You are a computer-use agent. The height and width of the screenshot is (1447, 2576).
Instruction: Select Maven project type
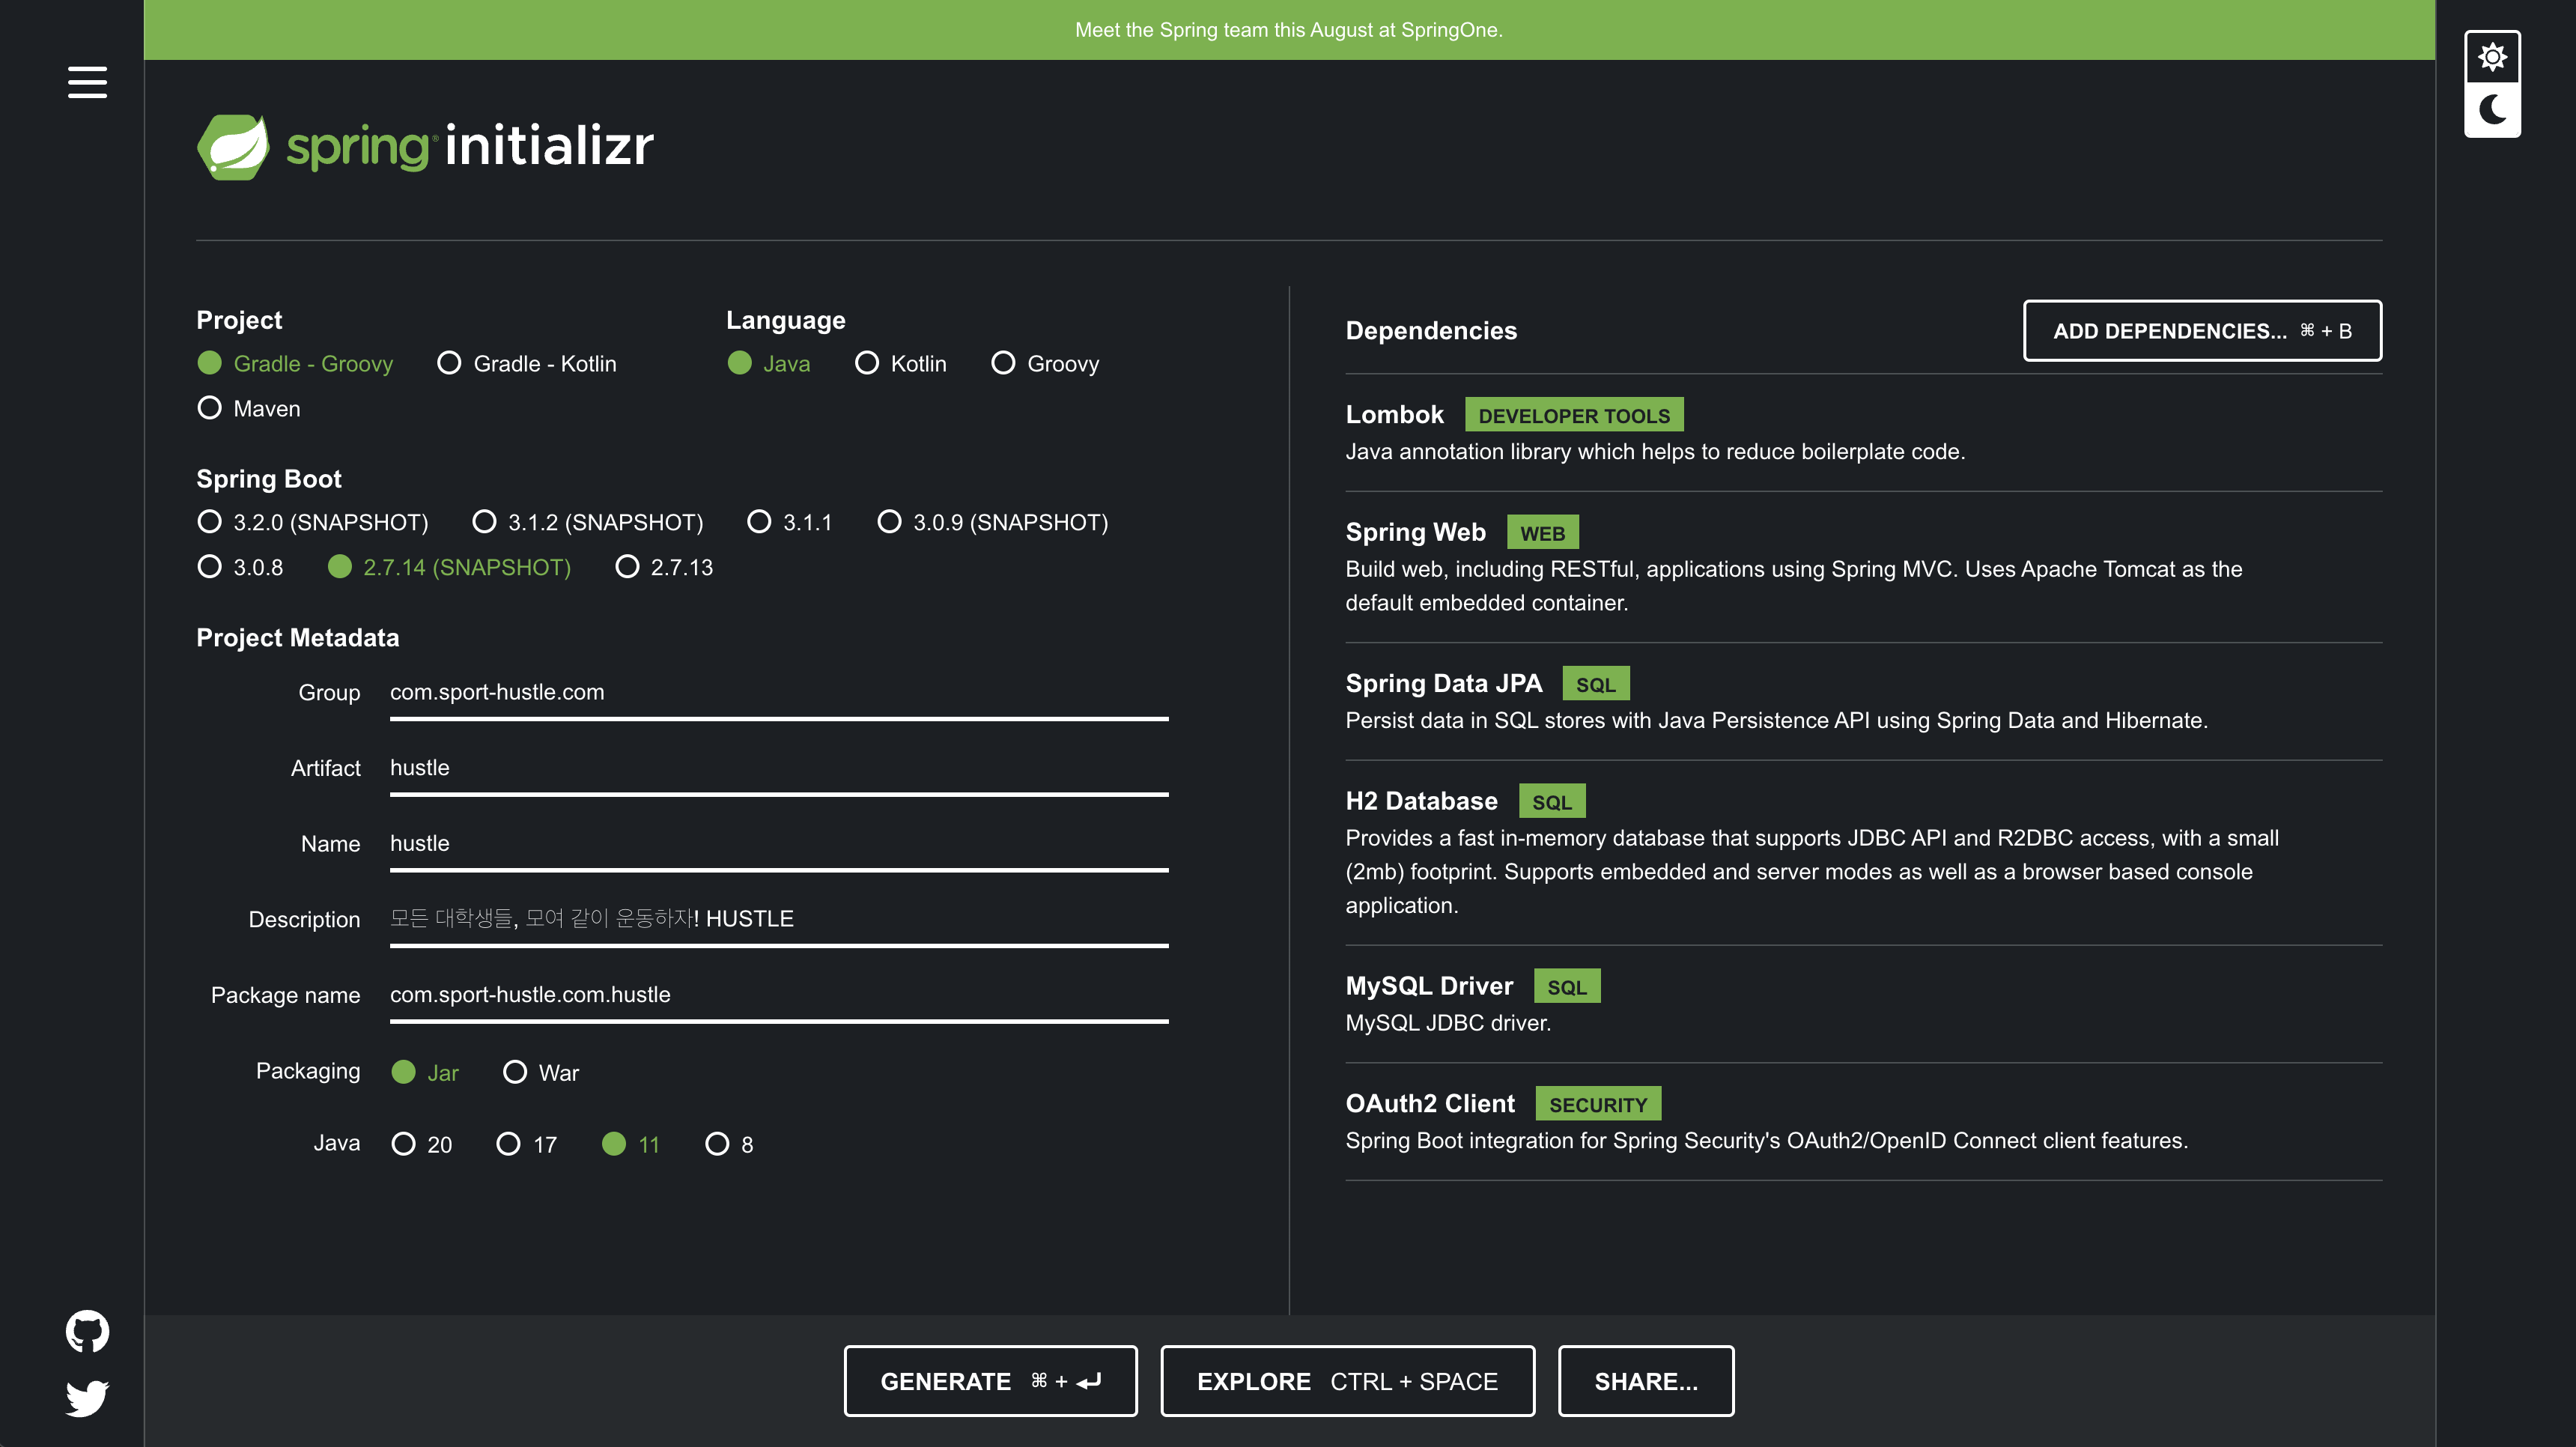coord(209,408)
